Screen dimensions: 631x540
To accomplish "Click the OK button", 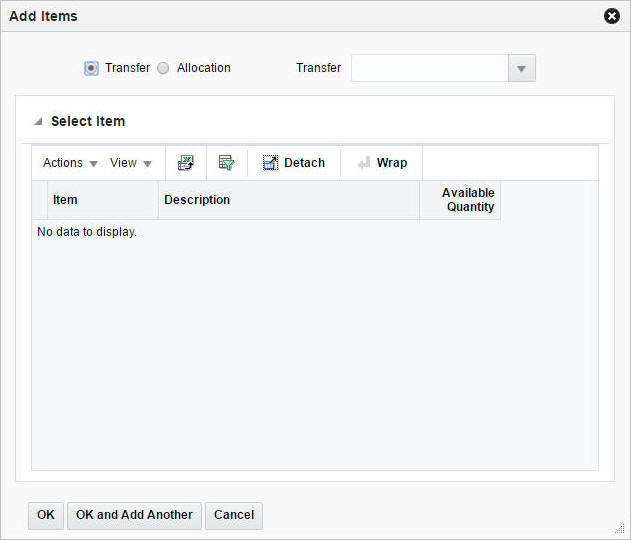I will point(46,515).
